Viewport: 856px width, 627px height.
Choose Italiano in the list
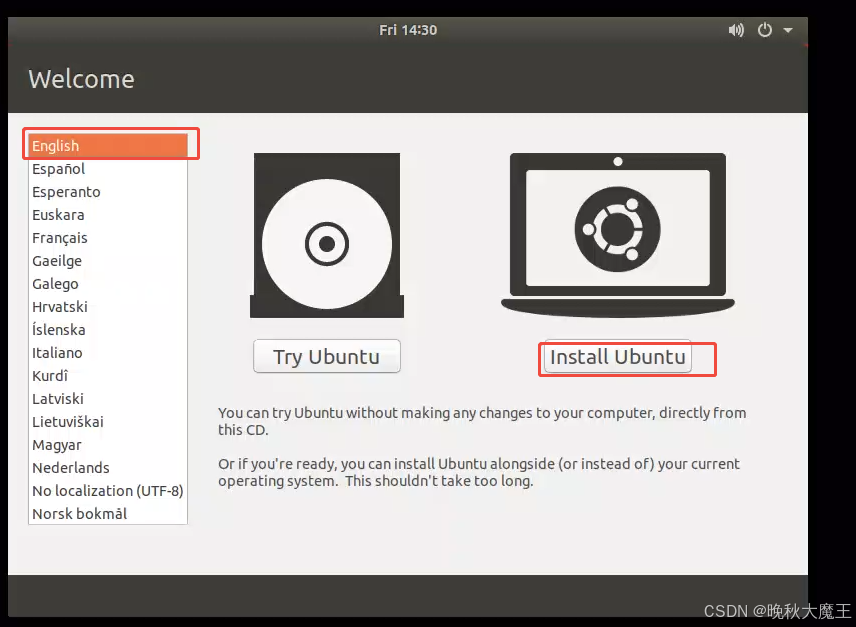[x=108, y=353]
